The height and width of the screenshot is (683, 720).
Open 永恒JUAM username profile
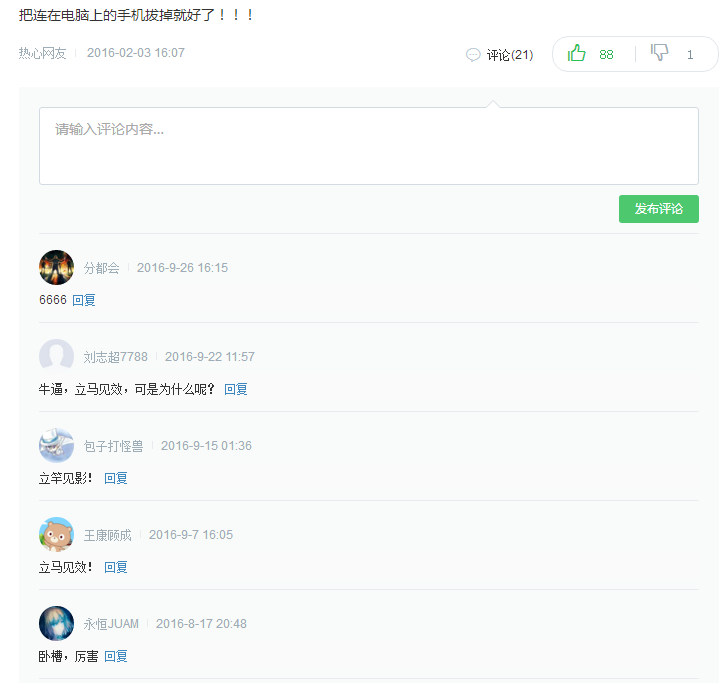pos(111,624)
